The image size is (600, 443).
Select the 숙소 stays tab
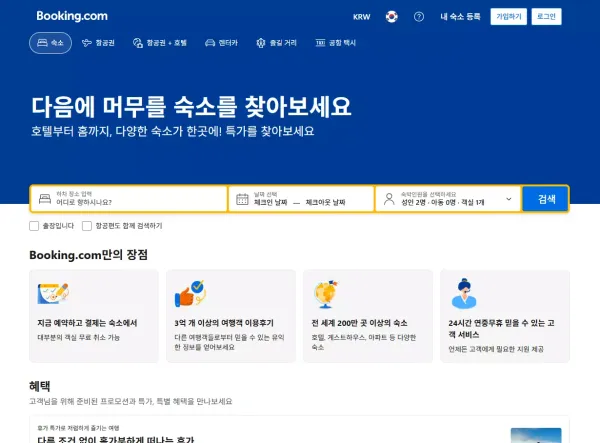[x=51, y=43]
